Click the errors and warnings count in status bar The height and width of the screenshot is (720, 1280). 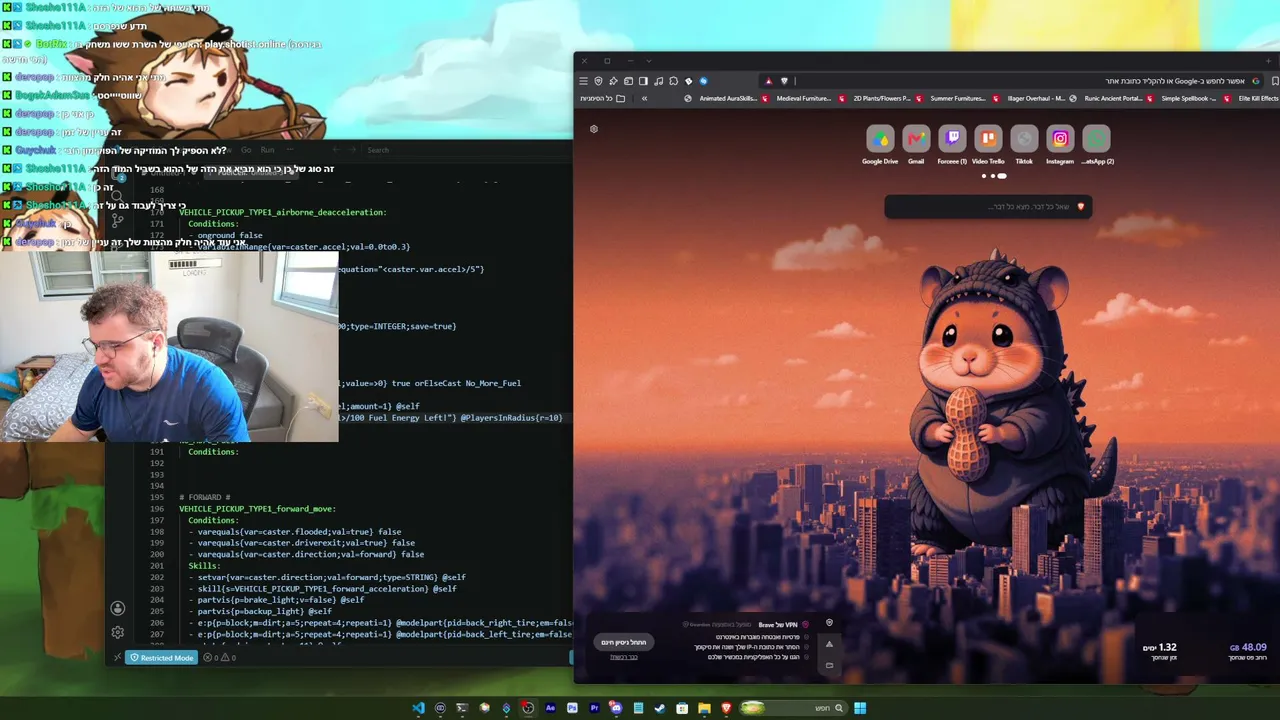pyautogui.click(x=220, y=658)
